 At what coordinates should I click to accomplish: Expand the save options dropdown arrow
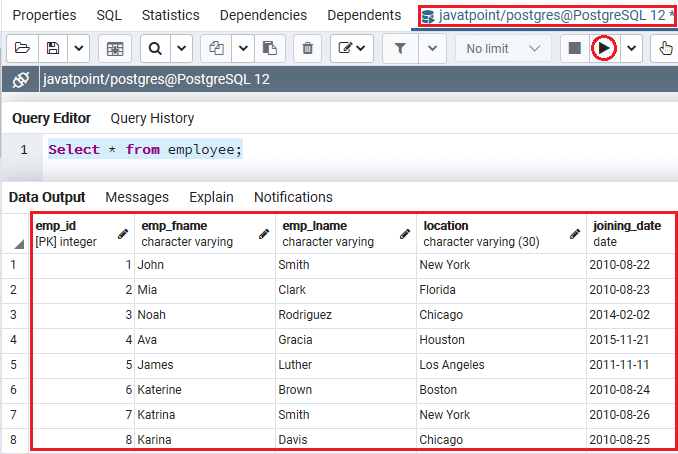pyautogui.click(x=78, y=48)
